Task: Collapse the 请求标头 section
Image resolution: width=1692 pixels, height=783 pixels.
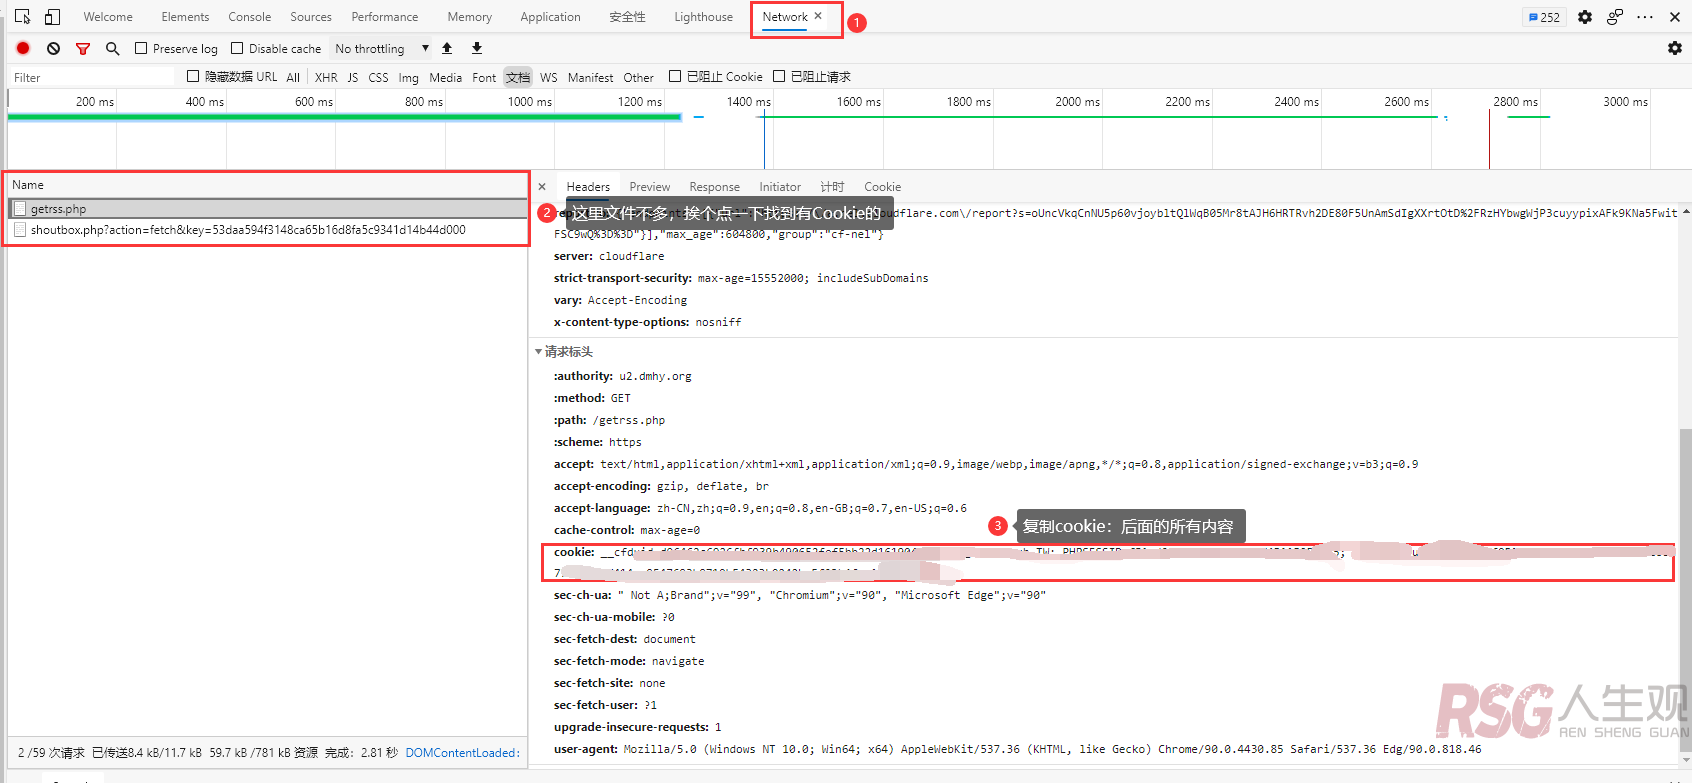Action: tap(539, 352)
